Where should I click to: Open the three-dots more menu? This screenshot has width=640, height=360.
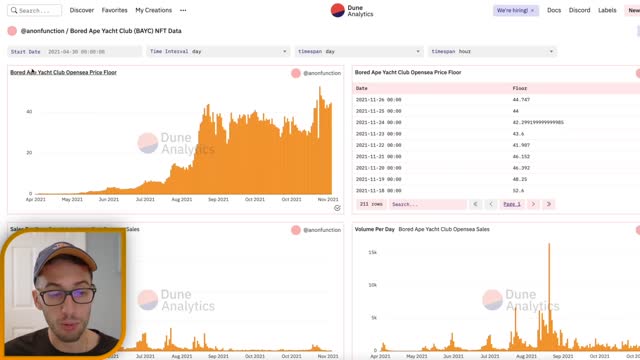click(x=183, y=10)
